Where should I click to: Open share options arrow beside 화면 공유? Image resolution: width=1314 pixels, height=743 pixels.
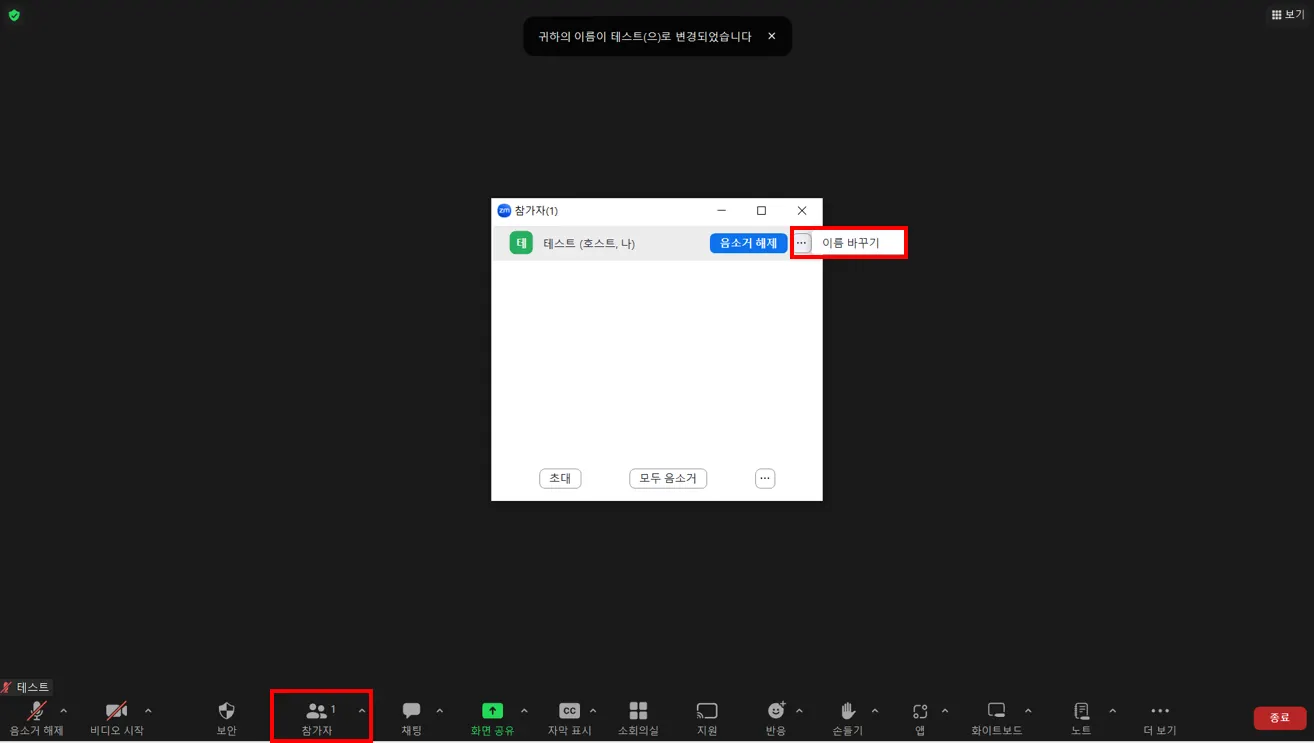pos(524,711)
